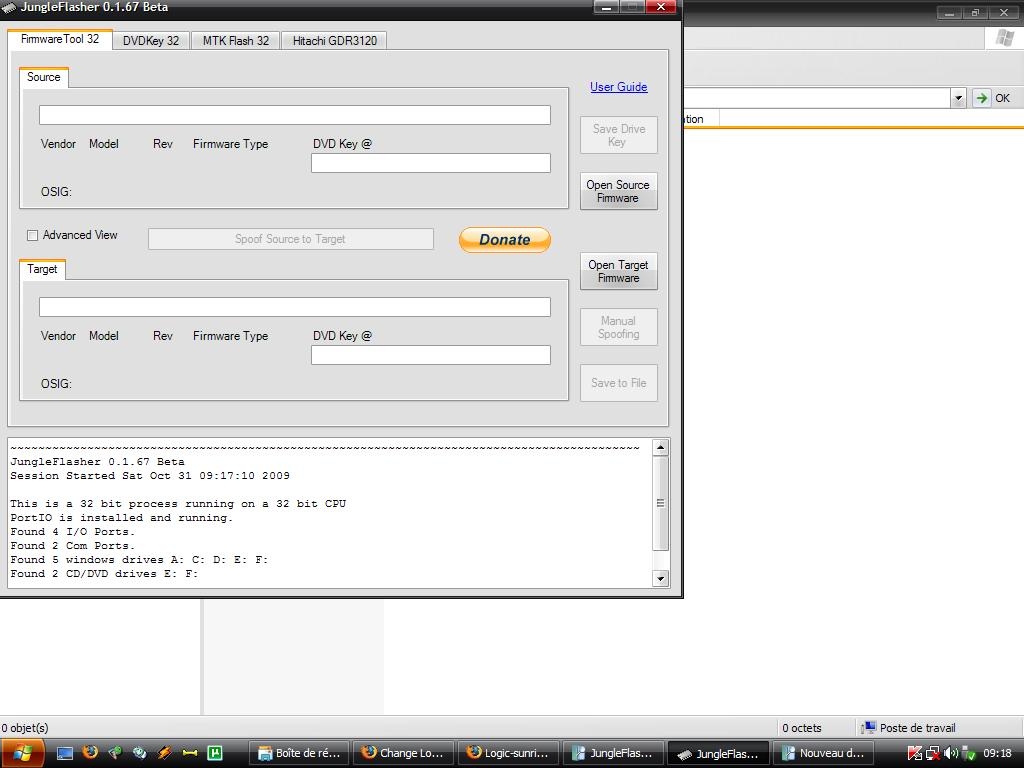Screen dimensions: 1024x768
Task: Click log line 'Session Started Sat Oct 31'
Action: pos(150,475)
